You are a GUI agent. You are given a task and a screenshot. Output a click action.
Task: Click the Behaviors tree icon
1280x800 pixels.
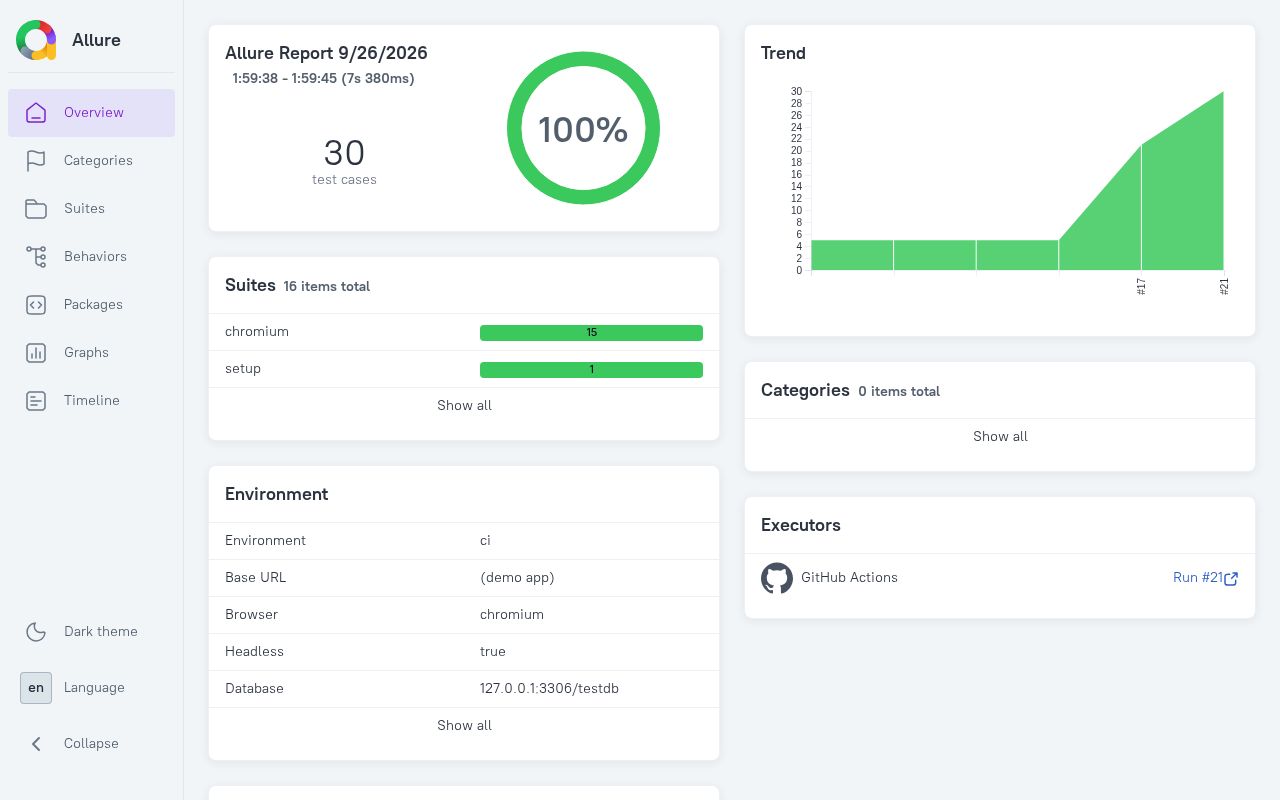tap(36, 256)
